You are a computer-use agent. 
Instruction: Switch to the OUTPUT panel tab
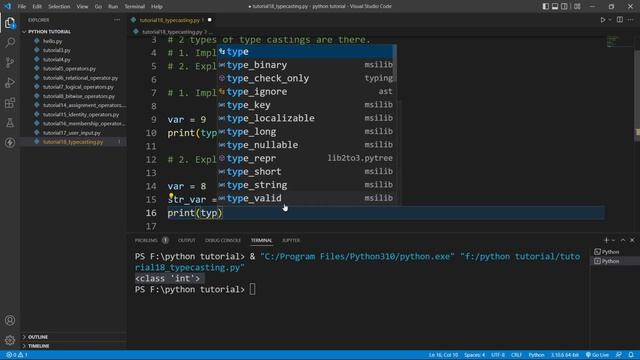187,240
